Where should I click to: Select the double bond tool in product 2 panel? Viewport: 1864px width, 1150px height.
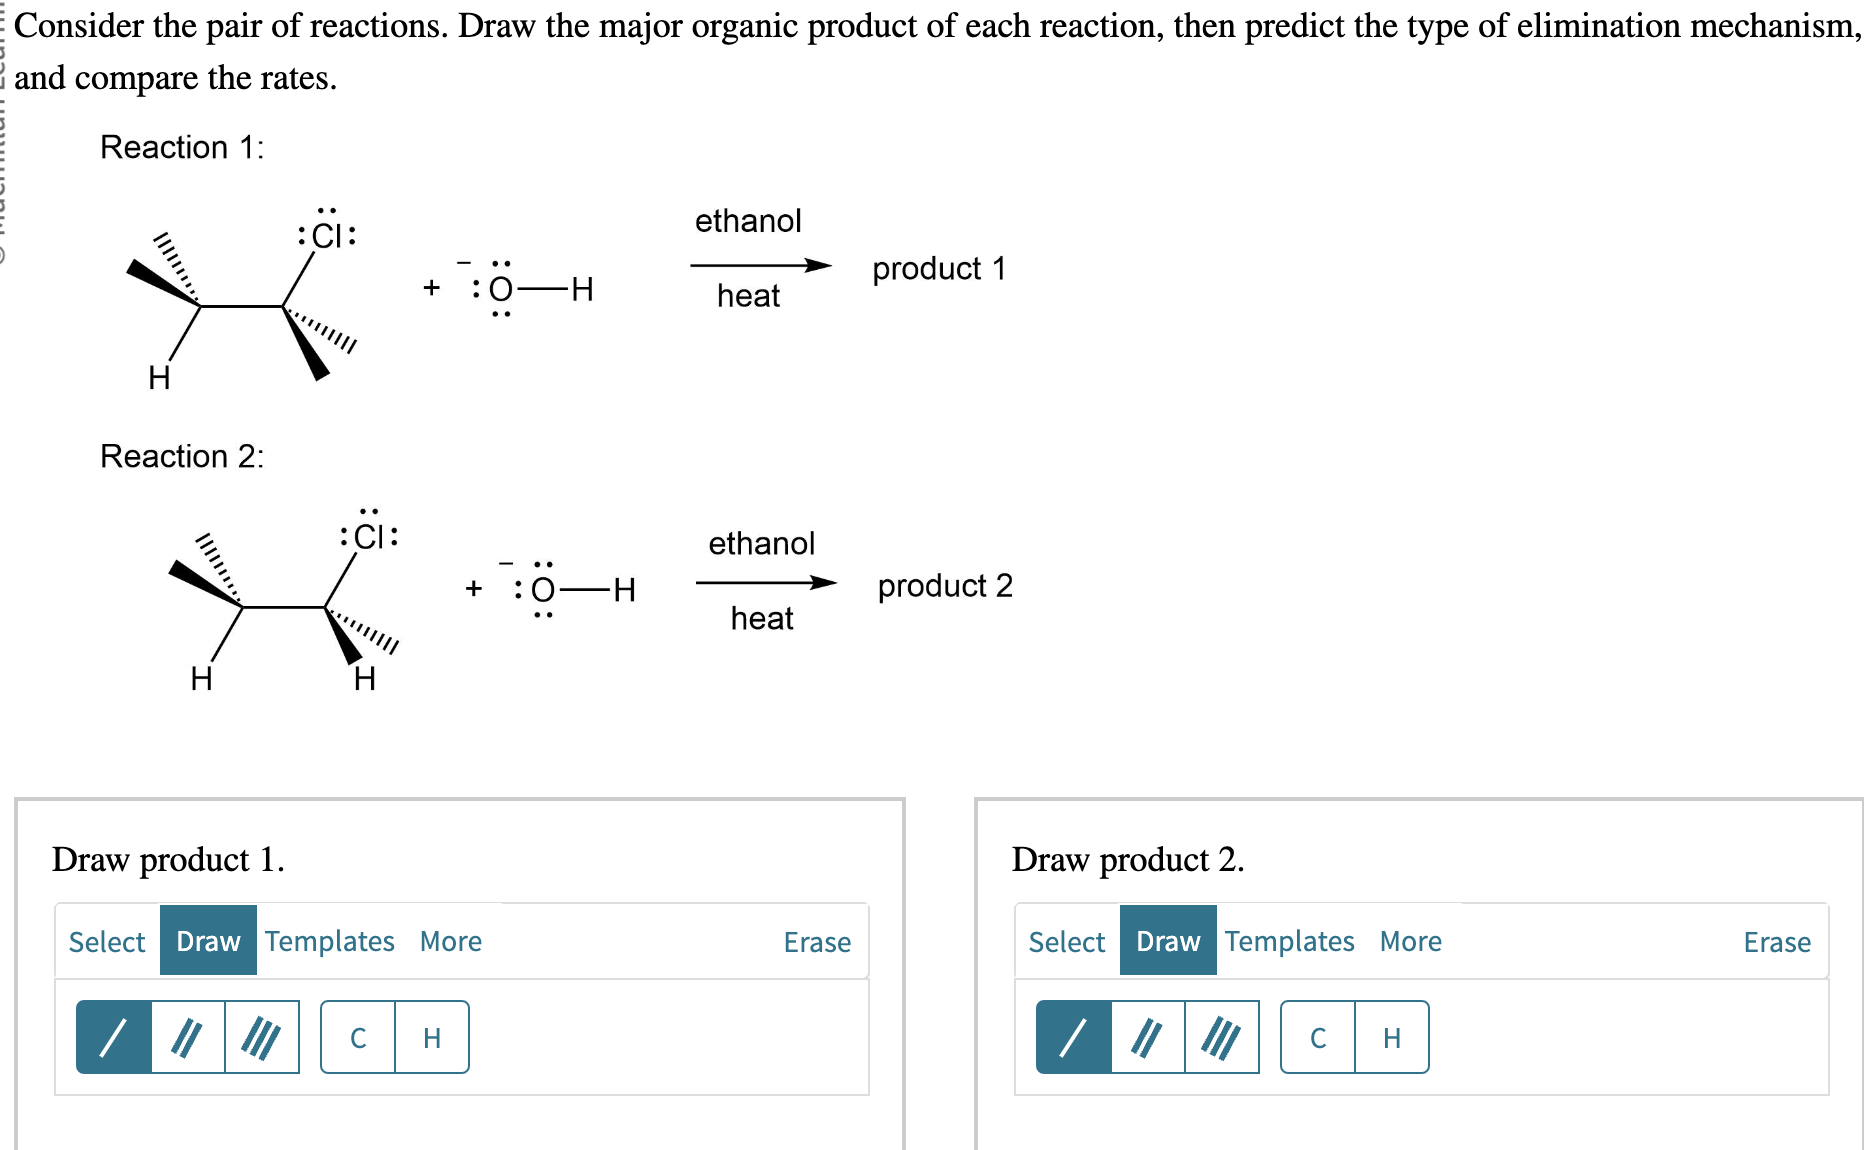[x=1148, y=1037]
